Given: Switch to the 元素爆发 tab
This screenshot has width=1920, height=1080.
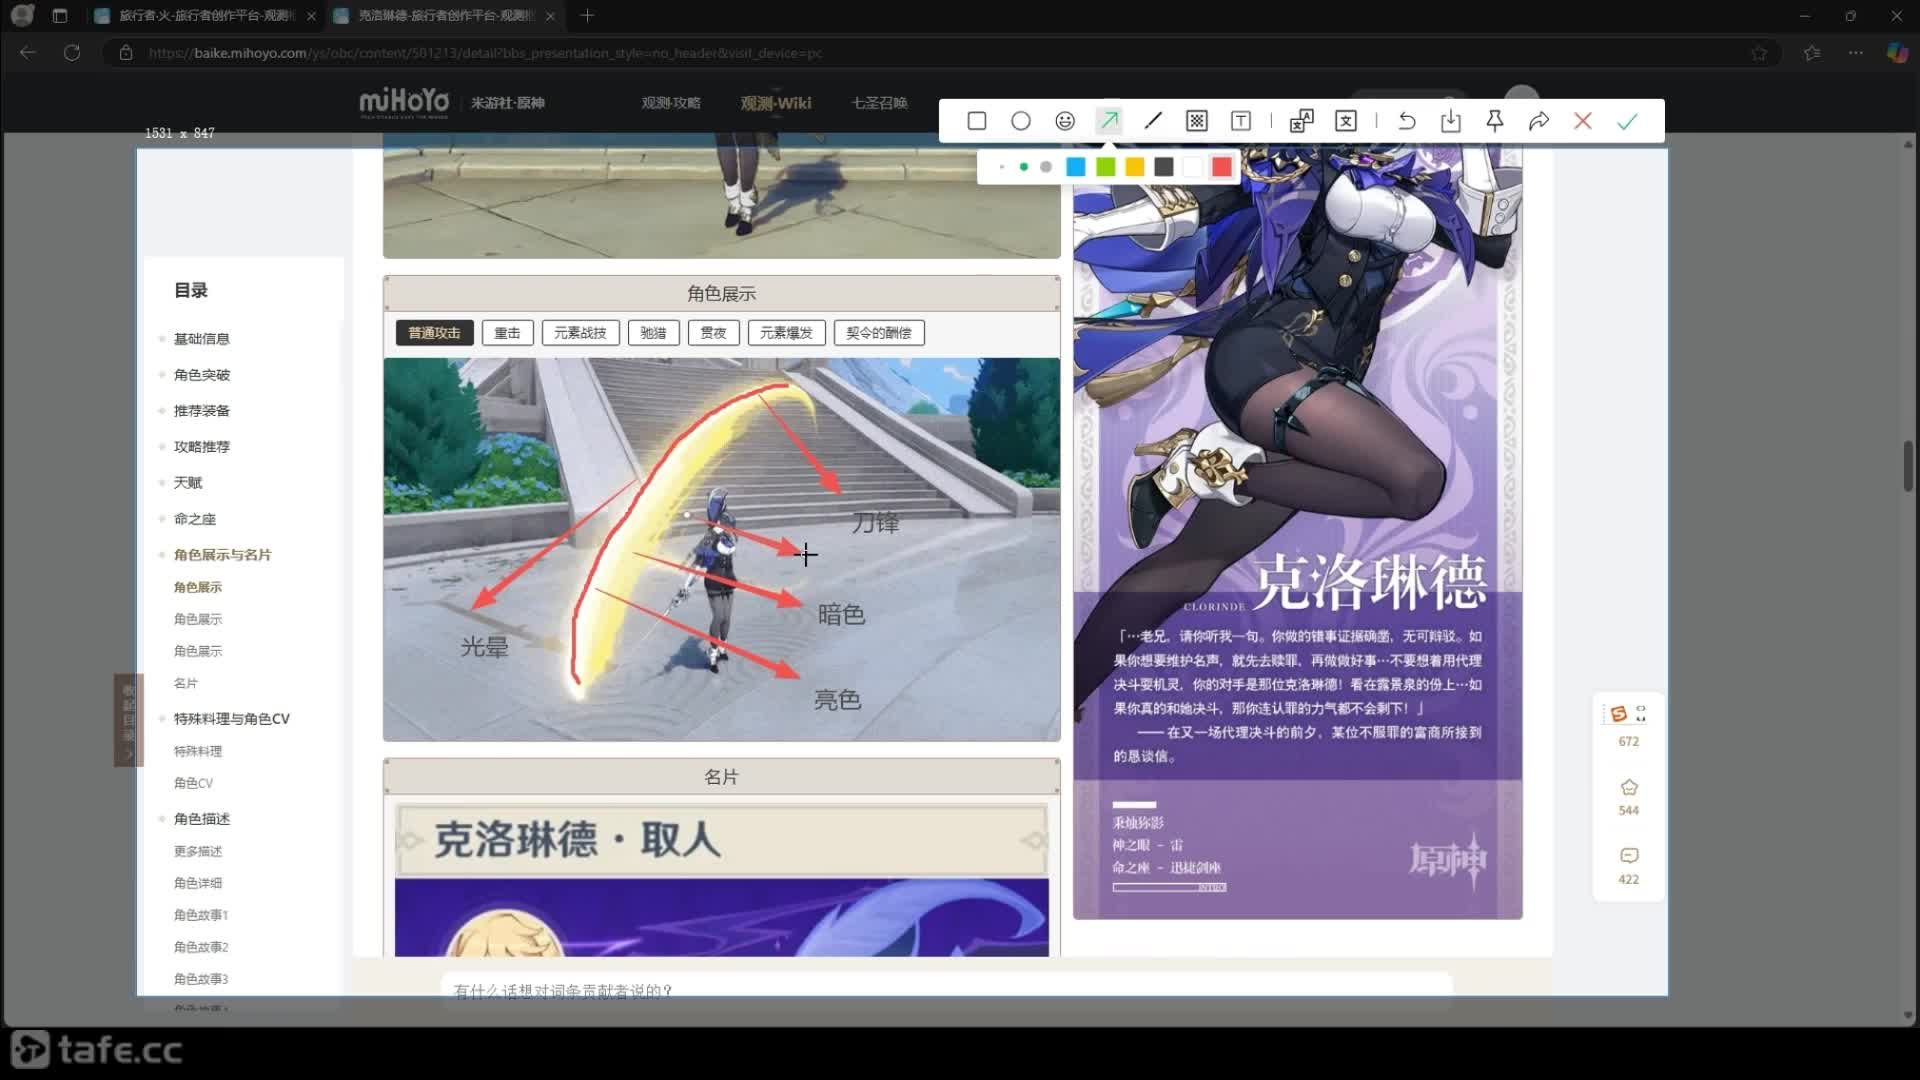Looking at the screenshot, I should pos(786,333).
